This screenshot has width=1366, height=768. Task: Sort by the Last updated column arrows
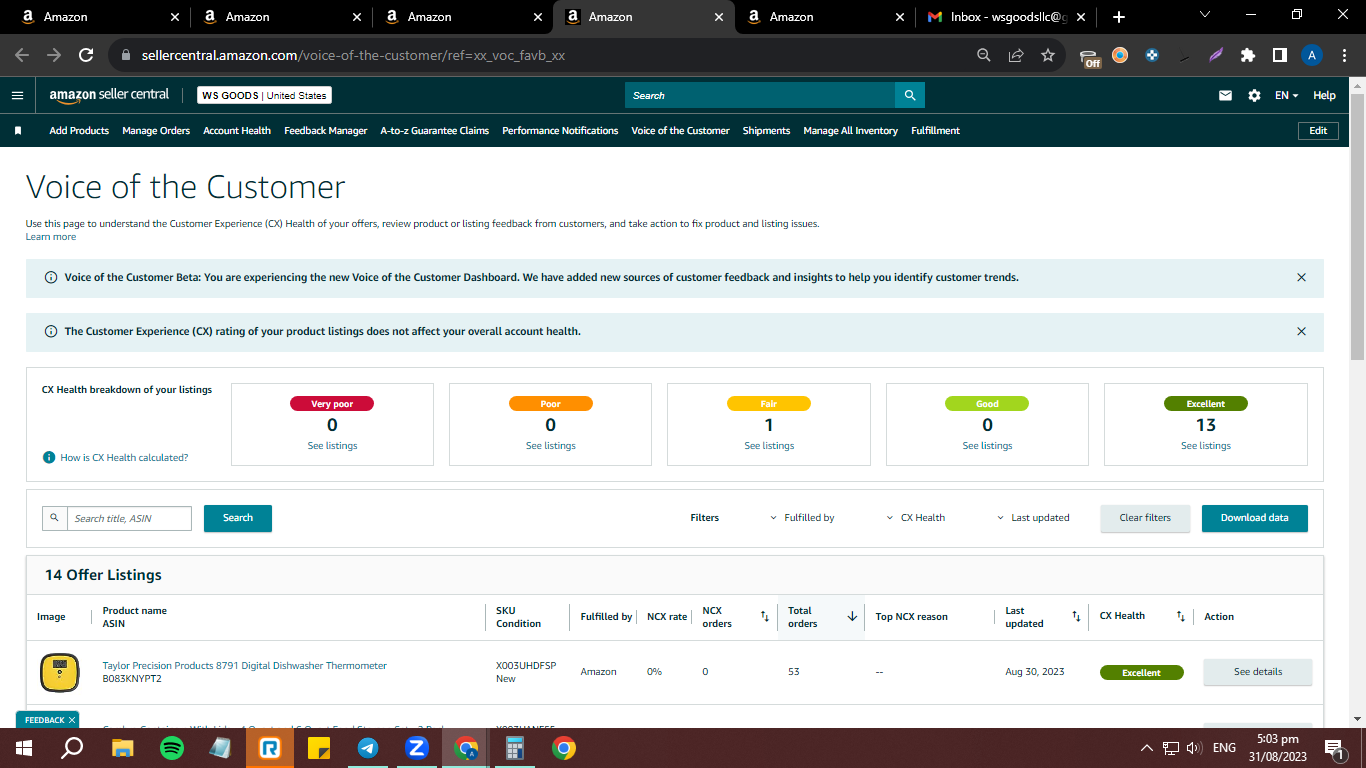click(1076, 617)
